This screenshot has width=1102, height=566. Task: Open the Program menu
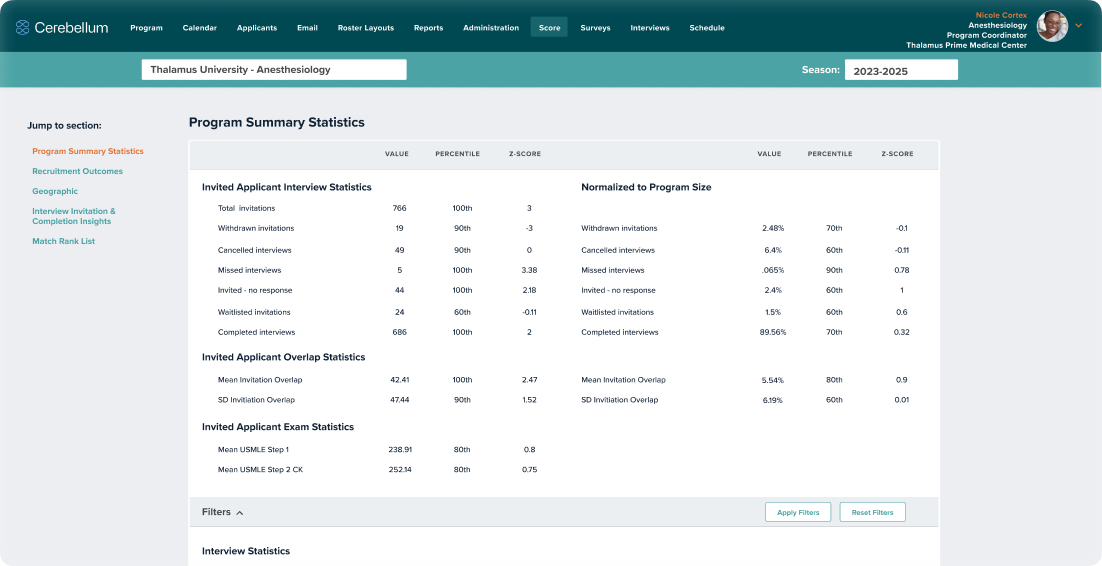click(146, 28)
